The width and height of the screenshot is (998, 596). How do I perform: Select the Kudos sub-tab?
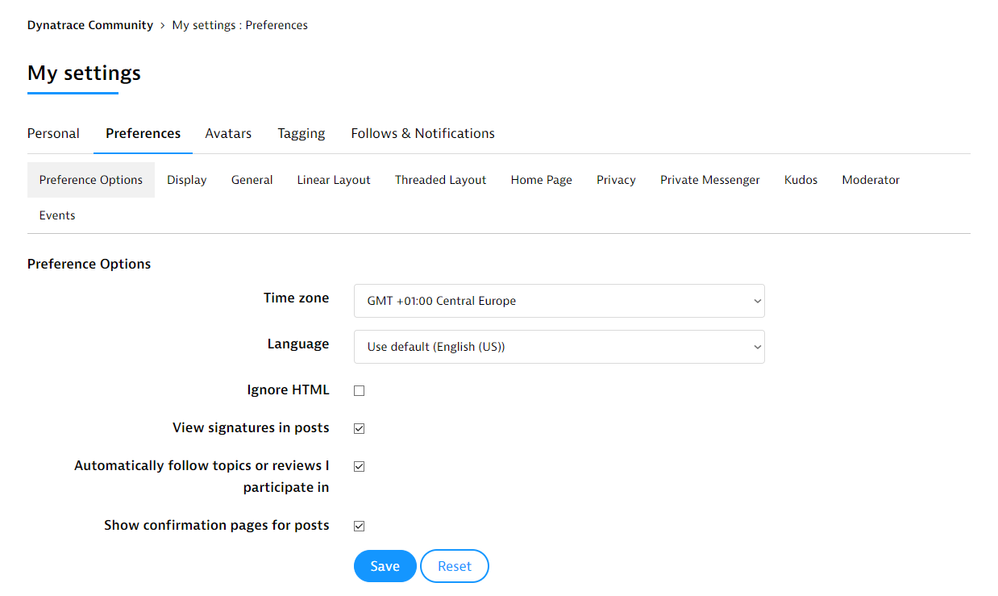click(801, 180)
